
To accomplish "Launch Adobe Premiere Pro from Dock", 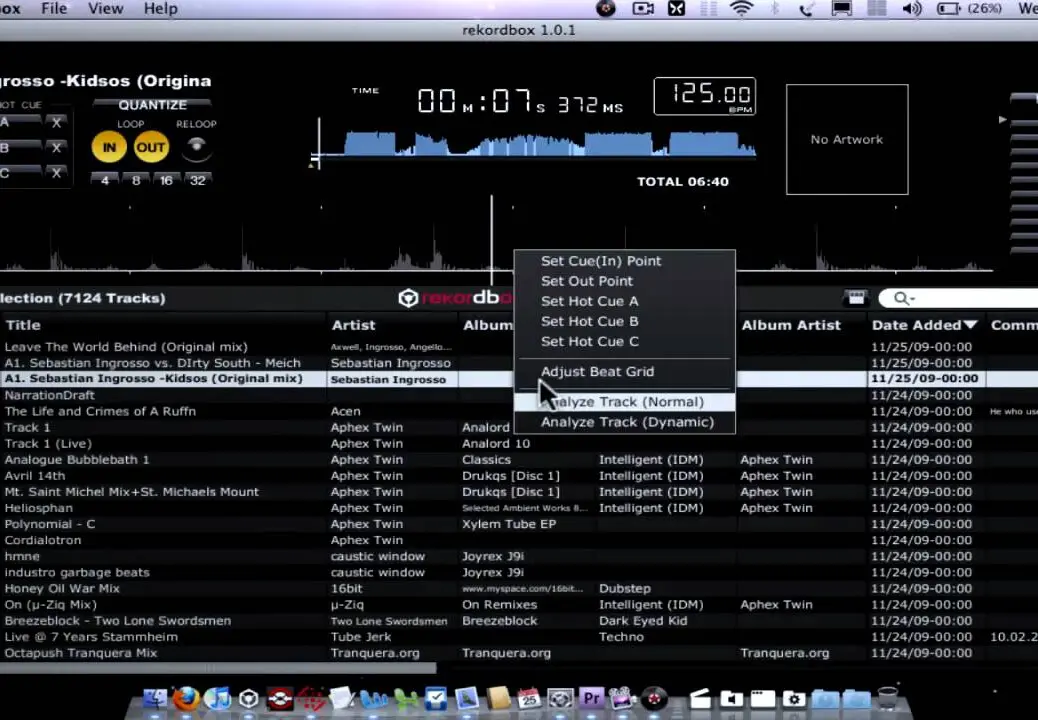I will pyautogui.click(x=591, y=699).
